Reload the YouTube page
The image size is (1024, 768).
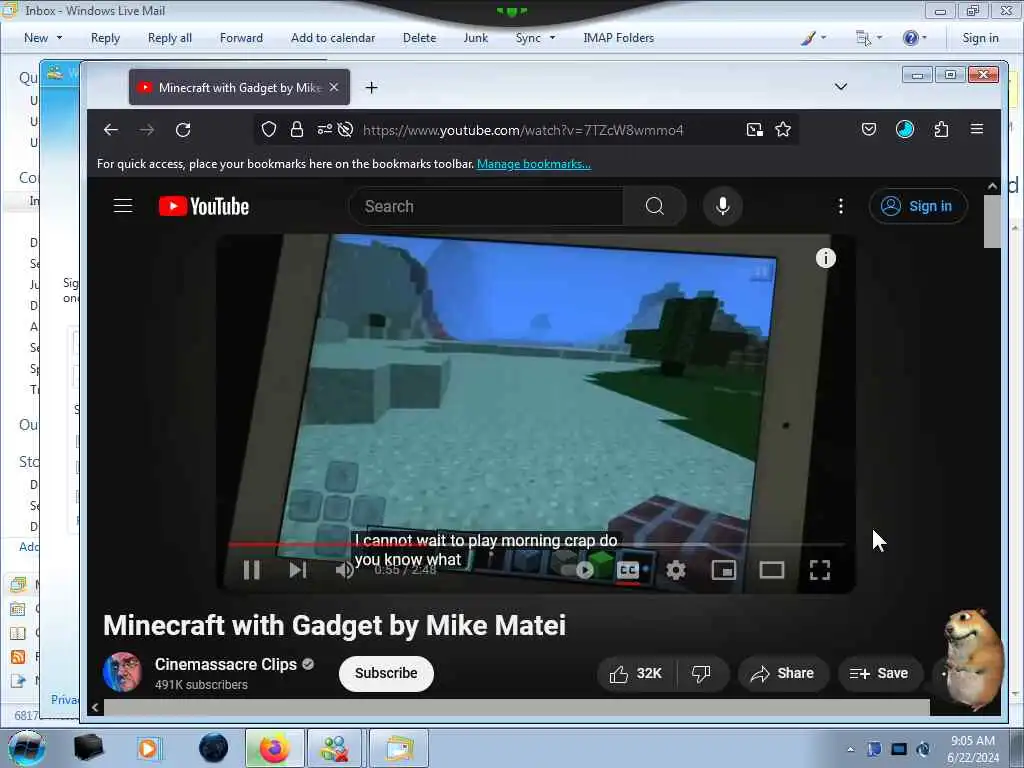[183, 130]
